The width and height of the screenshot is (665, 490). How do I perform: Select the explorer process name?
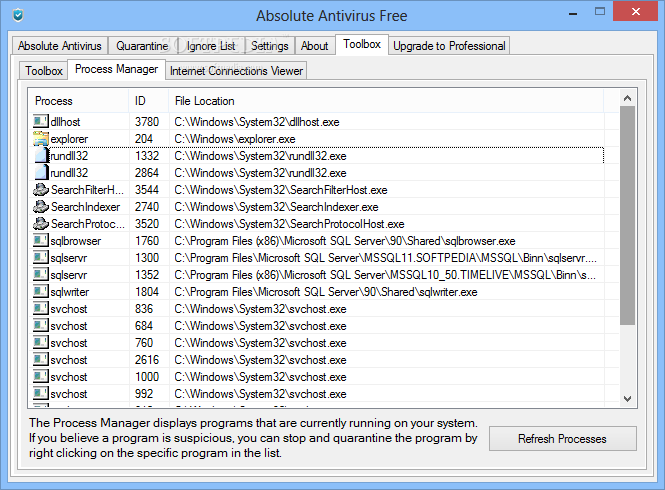coord(69,139)
